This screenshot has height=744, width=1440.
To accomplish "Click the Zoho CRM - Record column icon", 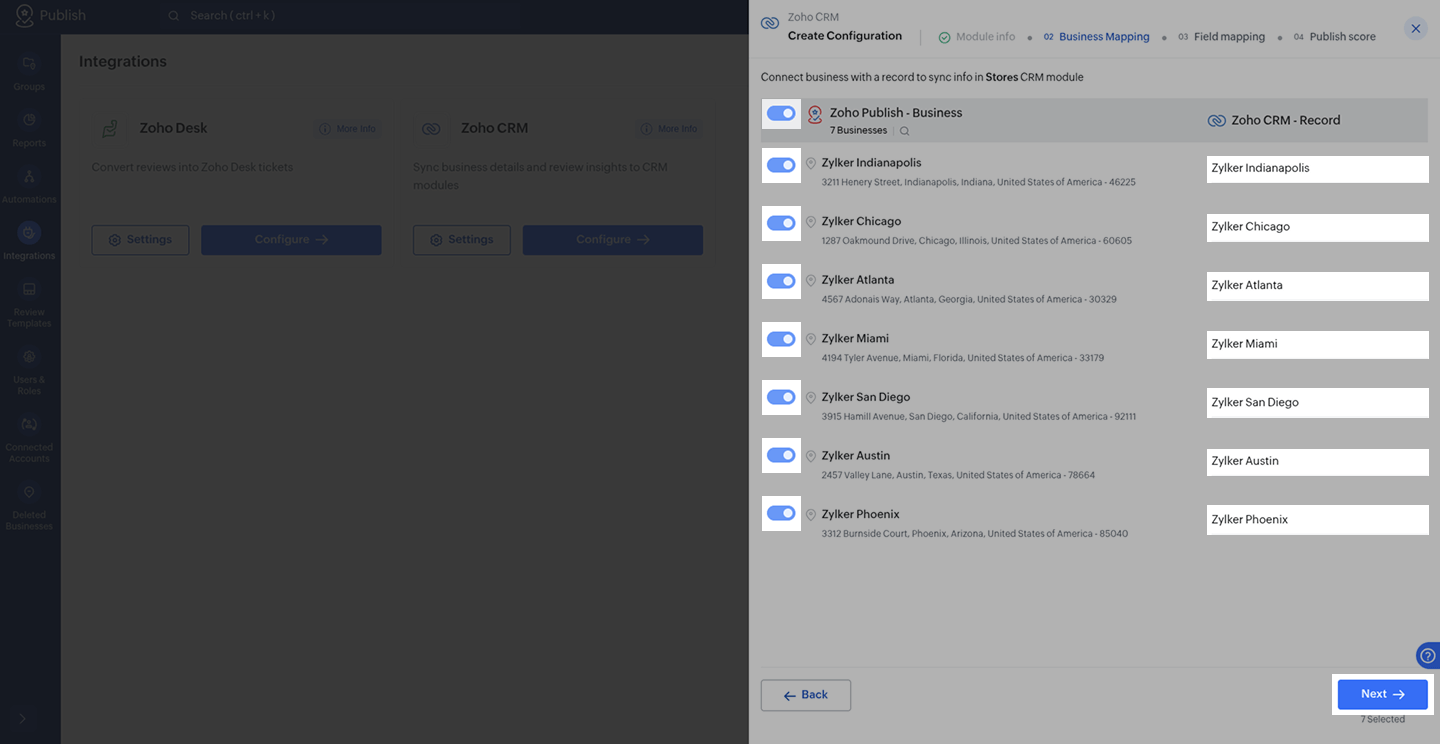I will pyautogui.click(x=1217, y=121).
